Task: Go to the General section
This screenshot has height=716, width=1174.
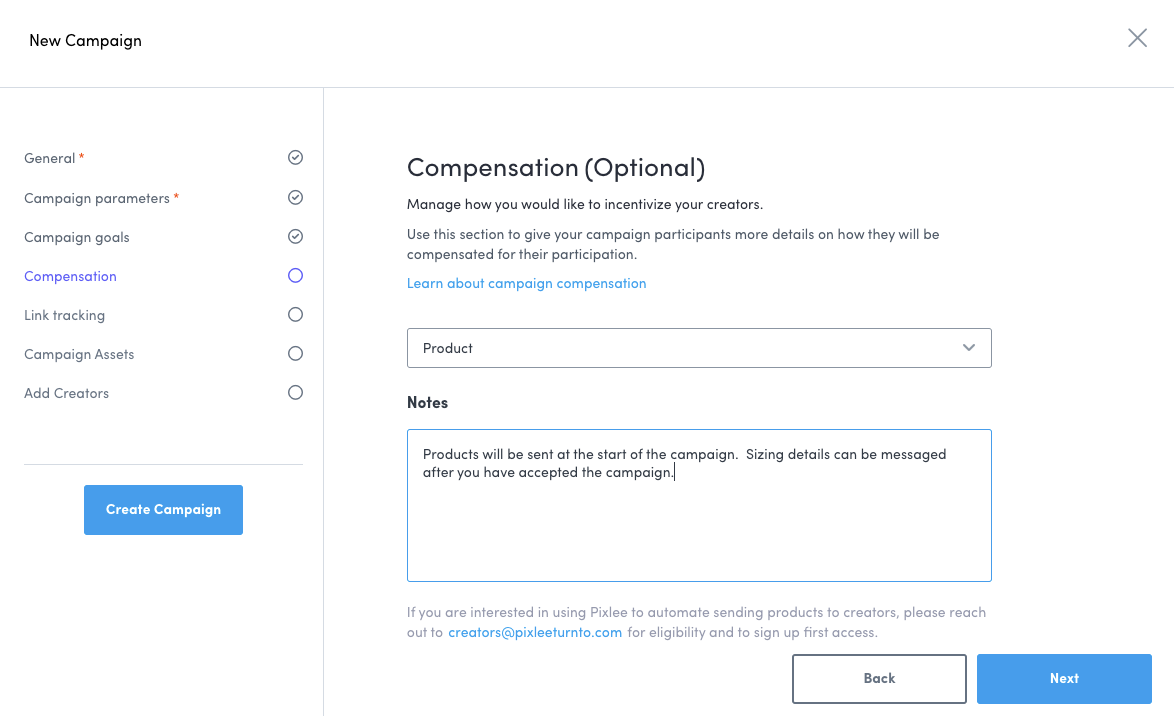Action: (x=50, y=159)
